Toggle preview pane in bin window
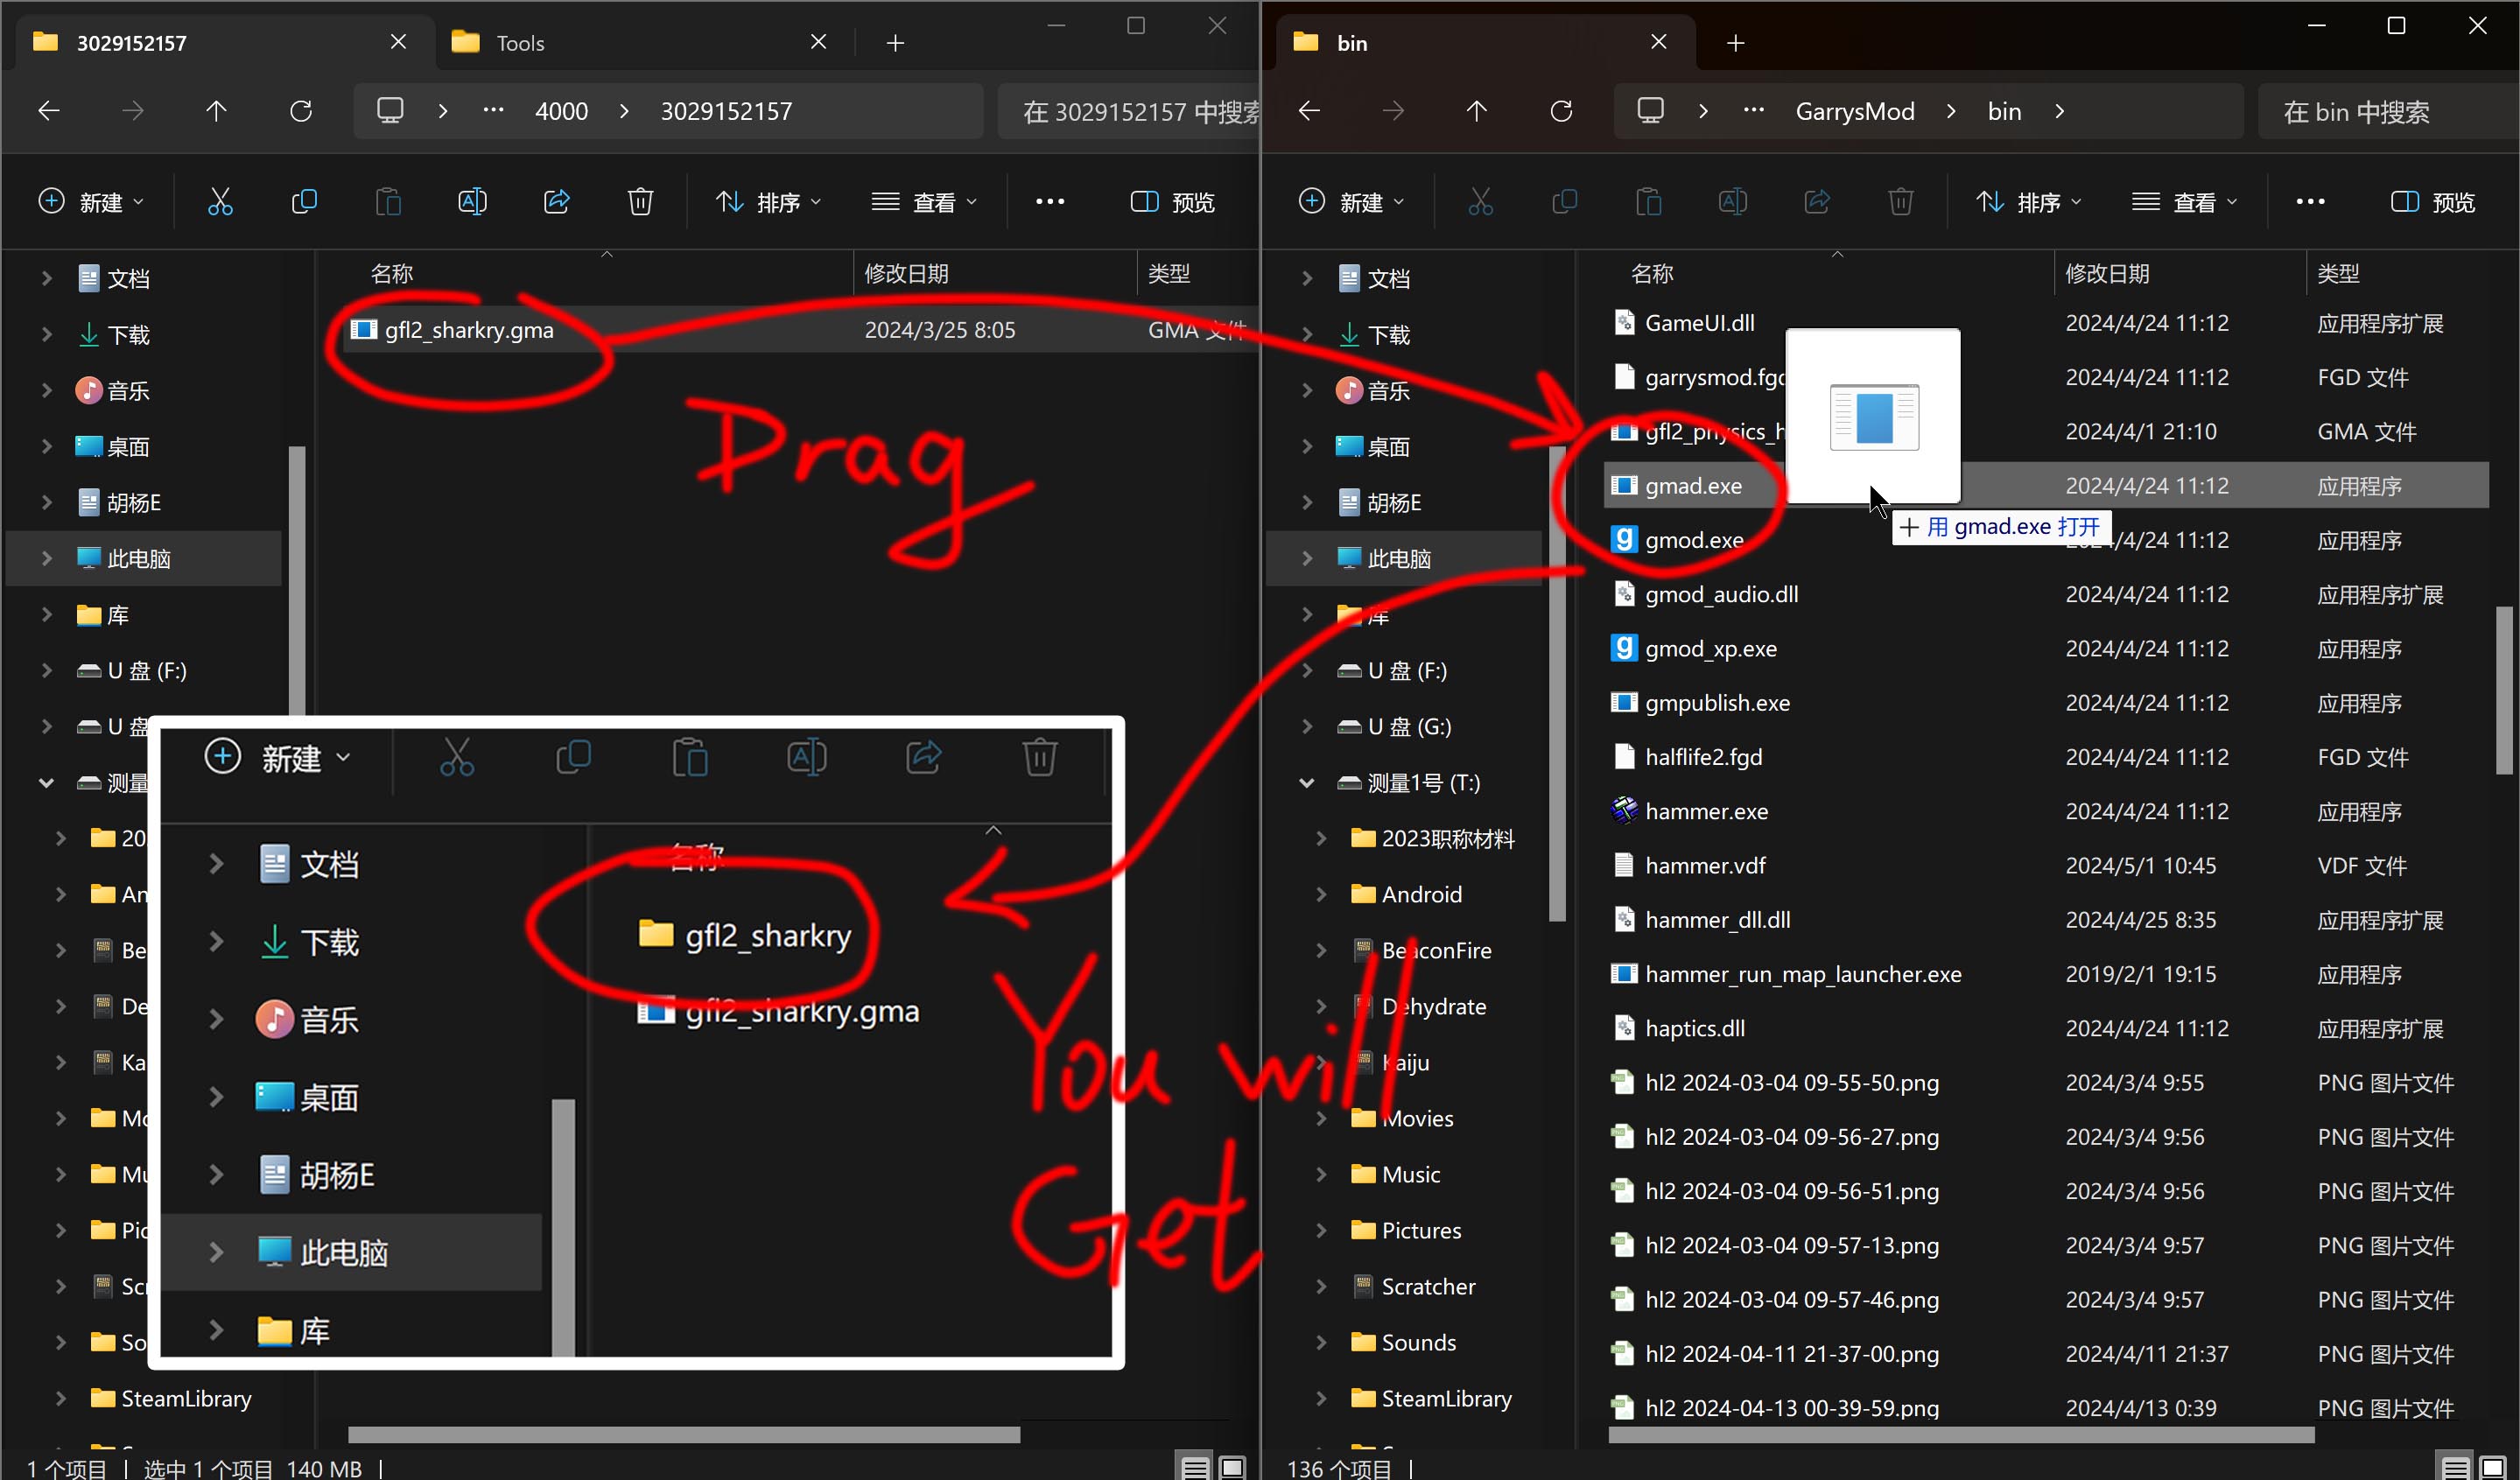The image size is (2520, 1480). point(2432,202)
